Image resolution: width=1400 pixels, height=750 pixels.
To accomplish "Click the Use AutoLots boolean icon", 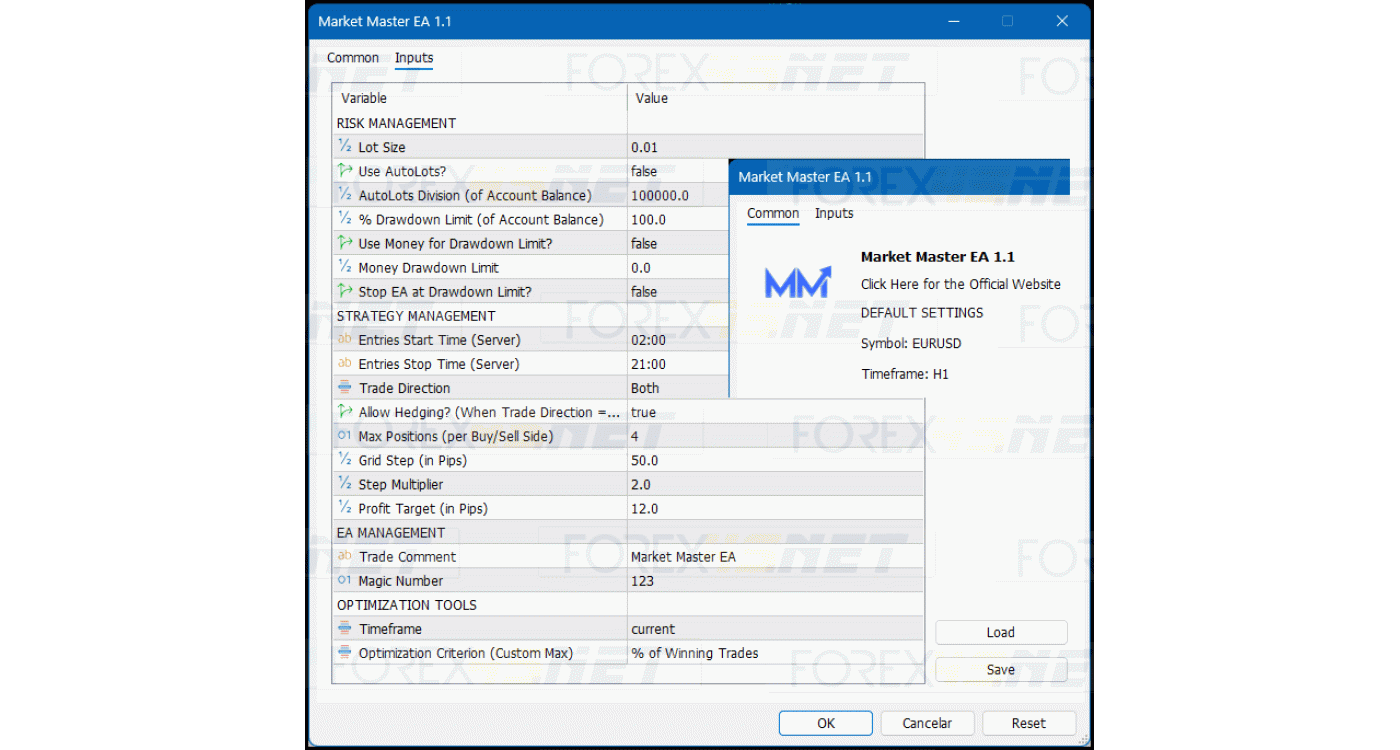I will point(344,171).
